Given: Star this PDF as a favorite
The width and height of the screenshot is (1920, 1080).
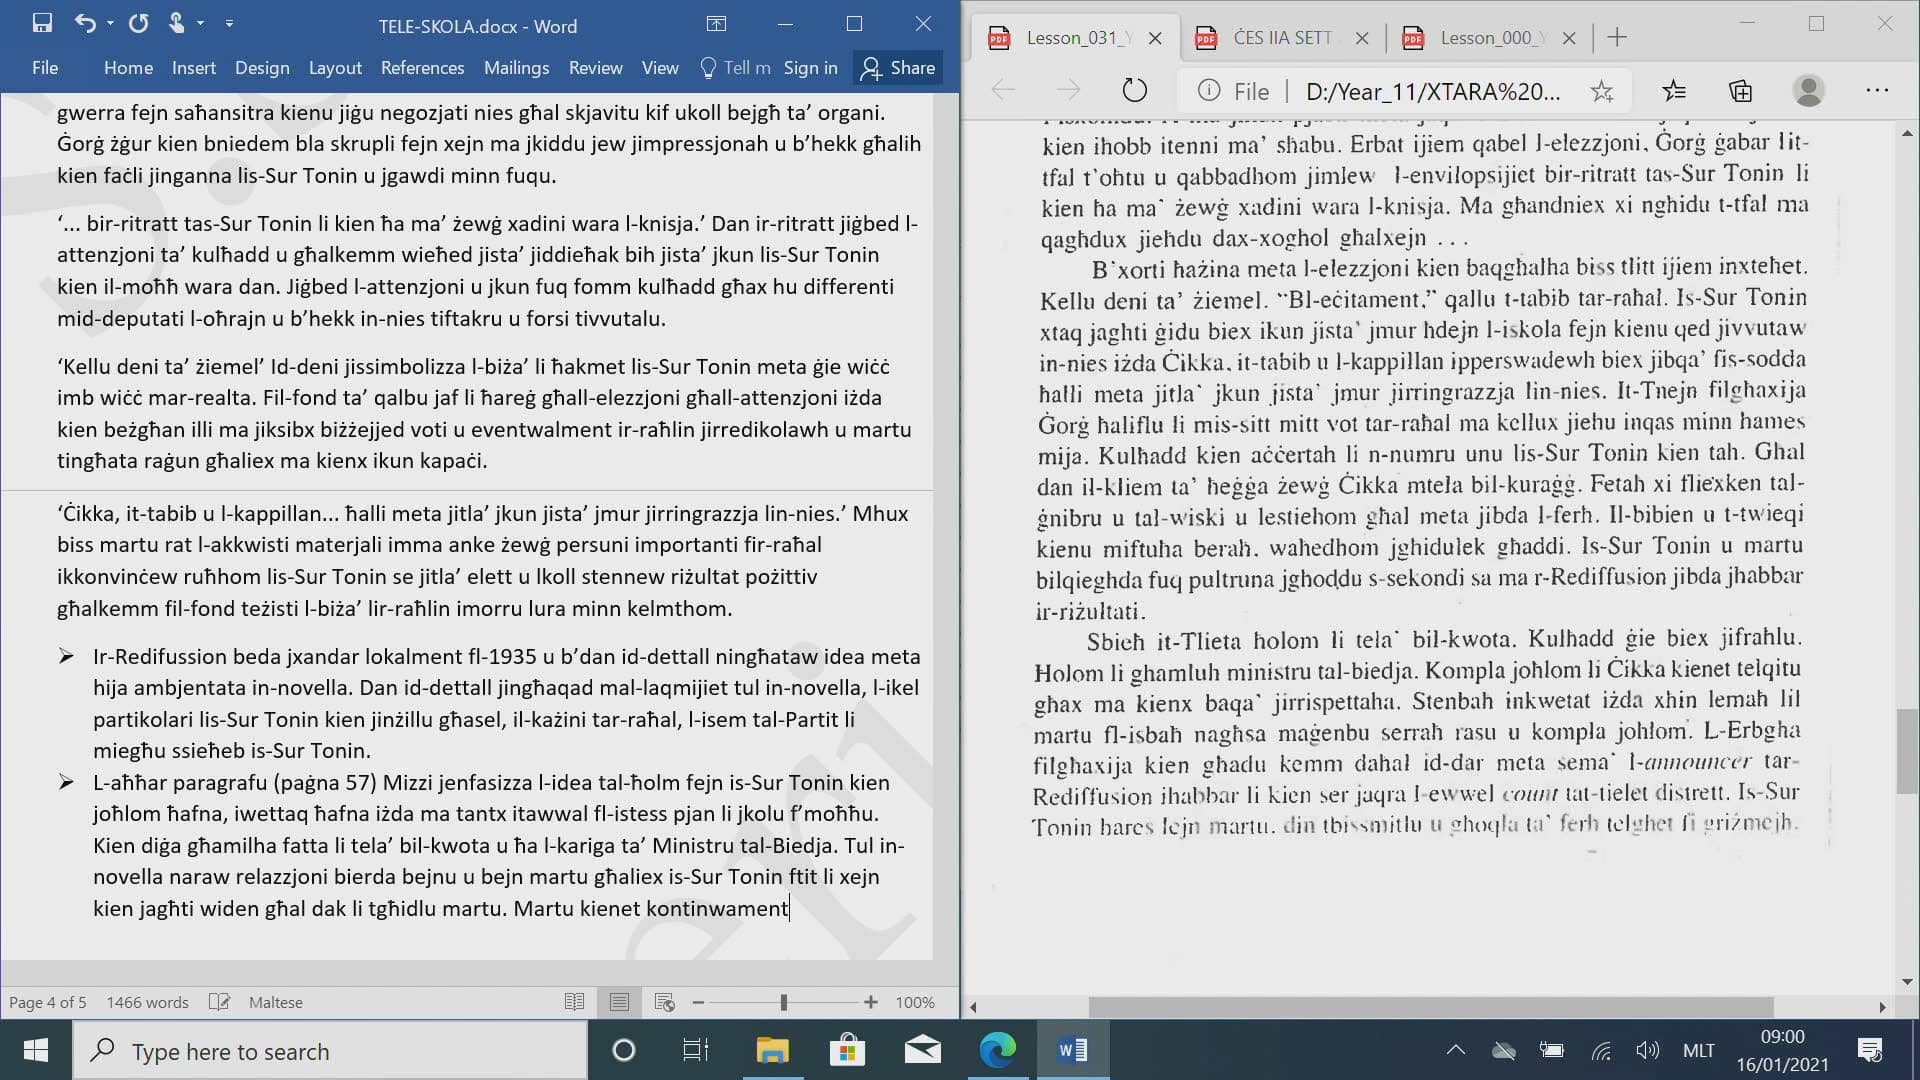Looking at the screenshot, I should point(1601,91).
